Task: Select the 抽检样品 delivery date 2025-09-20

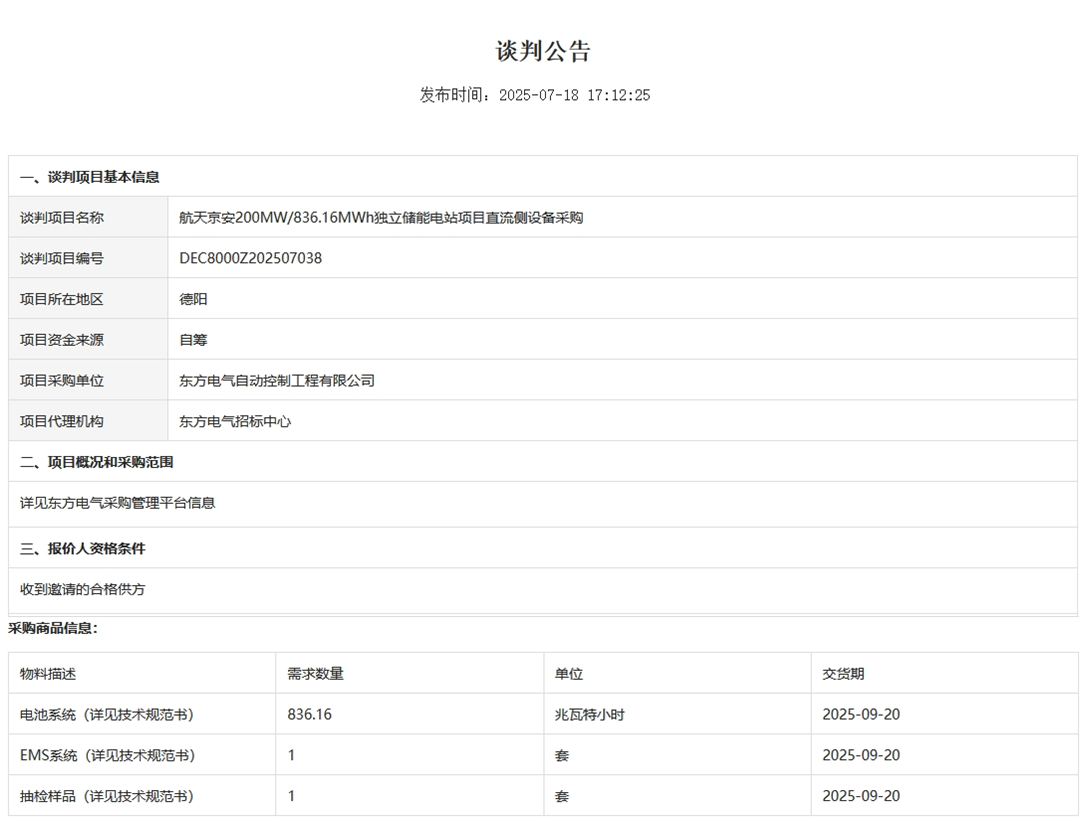Action: tap(860, 796)
